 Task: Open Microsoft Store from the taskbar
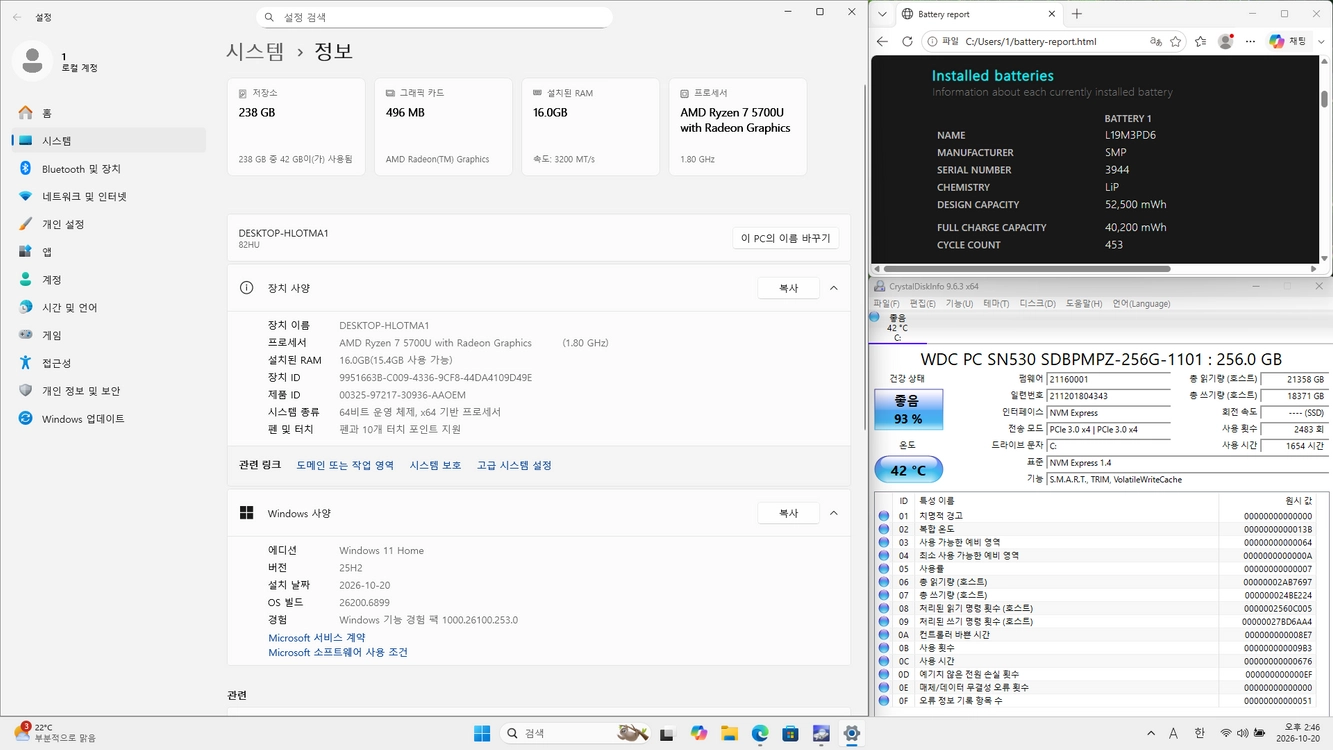[790, 734]
